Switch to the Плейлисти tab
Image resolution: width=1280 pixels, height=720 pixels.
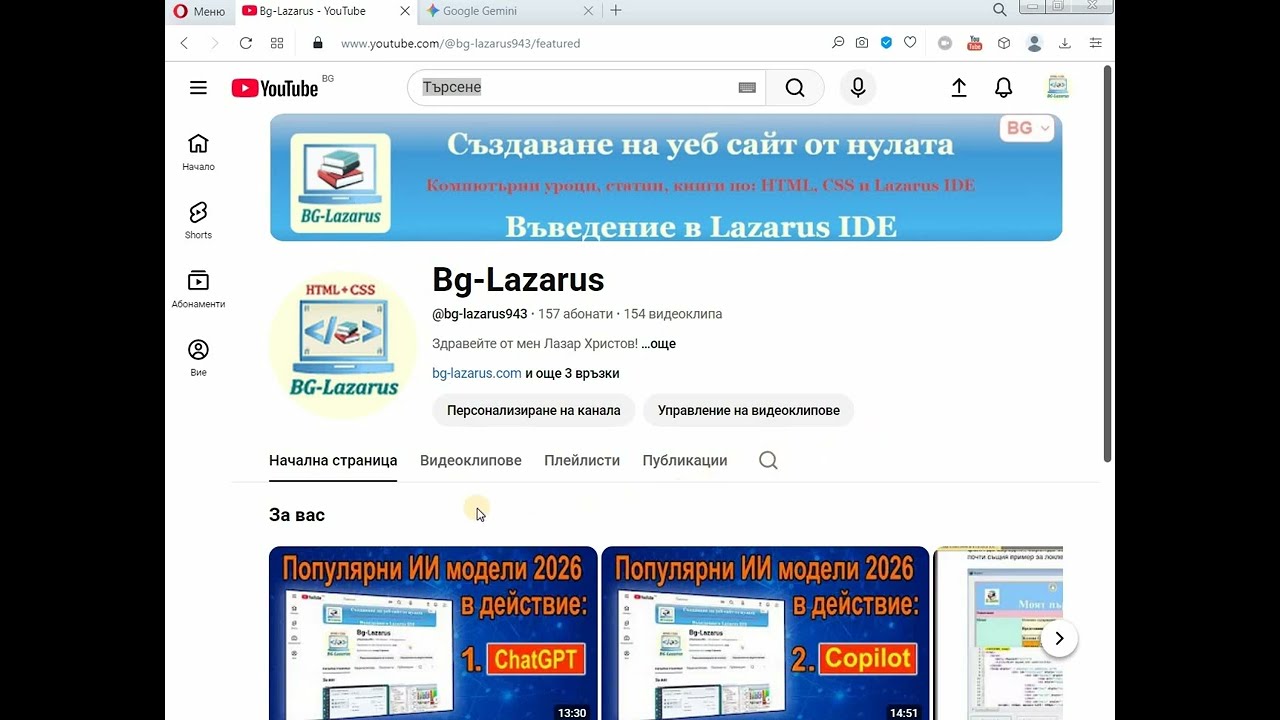582,461
